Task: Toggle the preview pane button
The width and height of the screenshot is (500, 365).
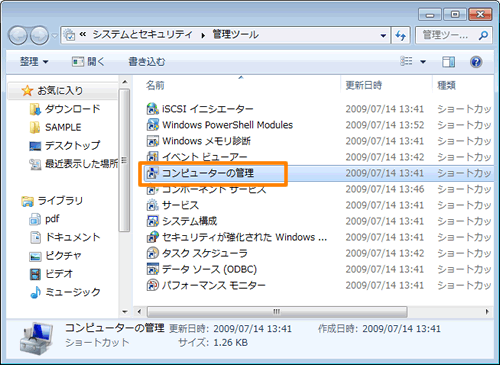Action: tap(448, 62)
